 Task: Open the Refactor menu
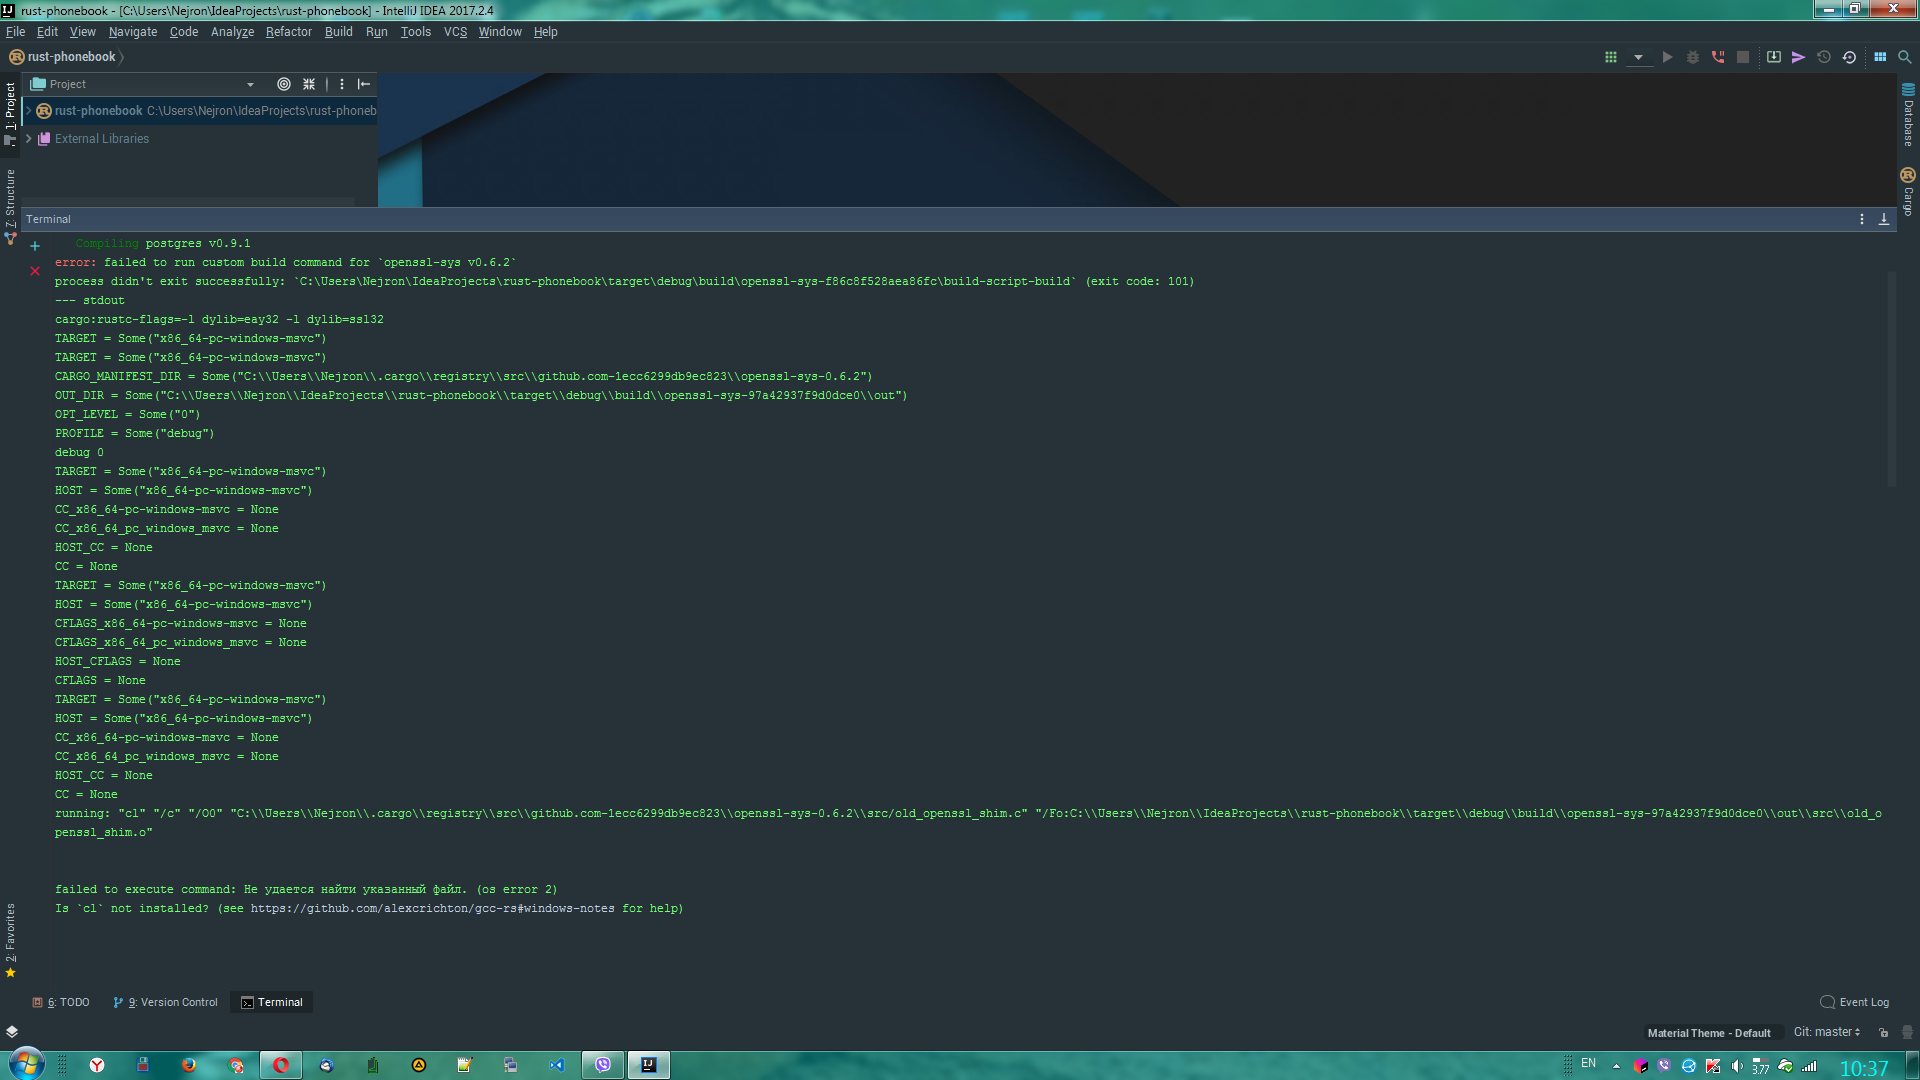[288, 32]
